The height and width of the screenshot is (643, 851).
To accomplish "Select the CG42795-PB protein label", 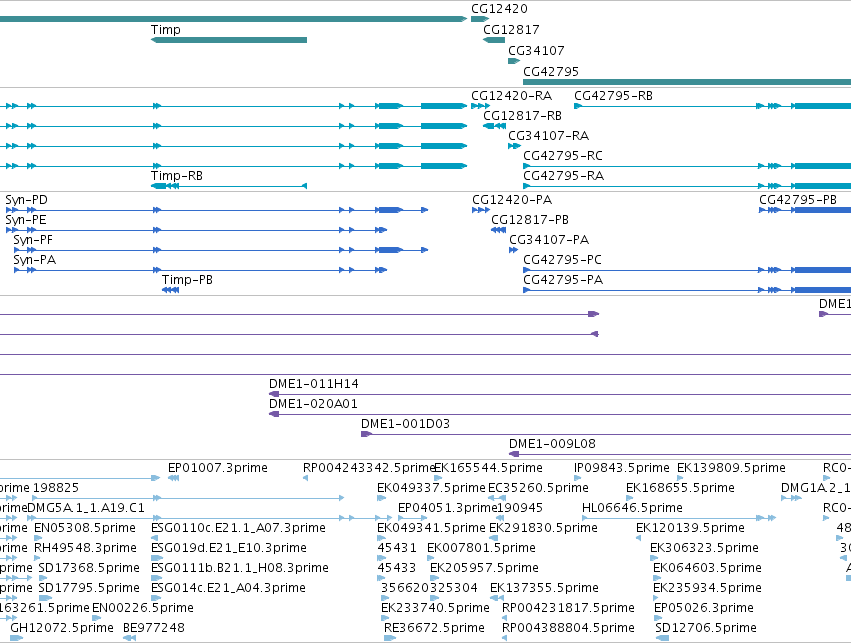I will tap(798, 200).
